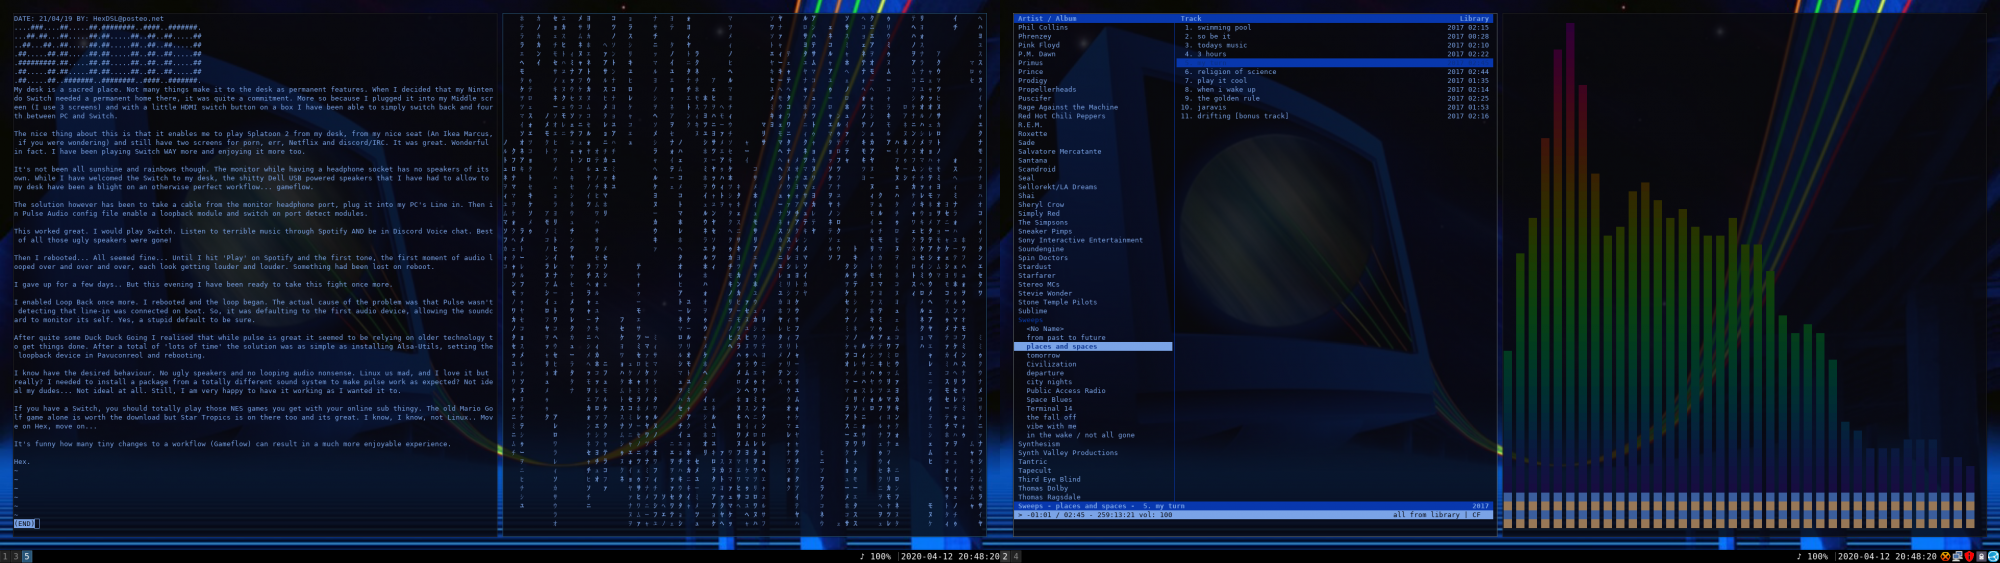The height and width of the screenshot is (563, 2000).
Task: Click the date-time on center status bar
Action: 950,557
